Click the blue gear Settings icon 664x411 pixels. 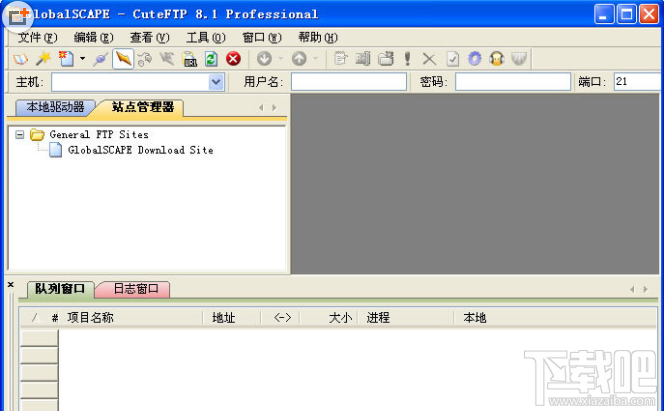click(x=474, y=58)
